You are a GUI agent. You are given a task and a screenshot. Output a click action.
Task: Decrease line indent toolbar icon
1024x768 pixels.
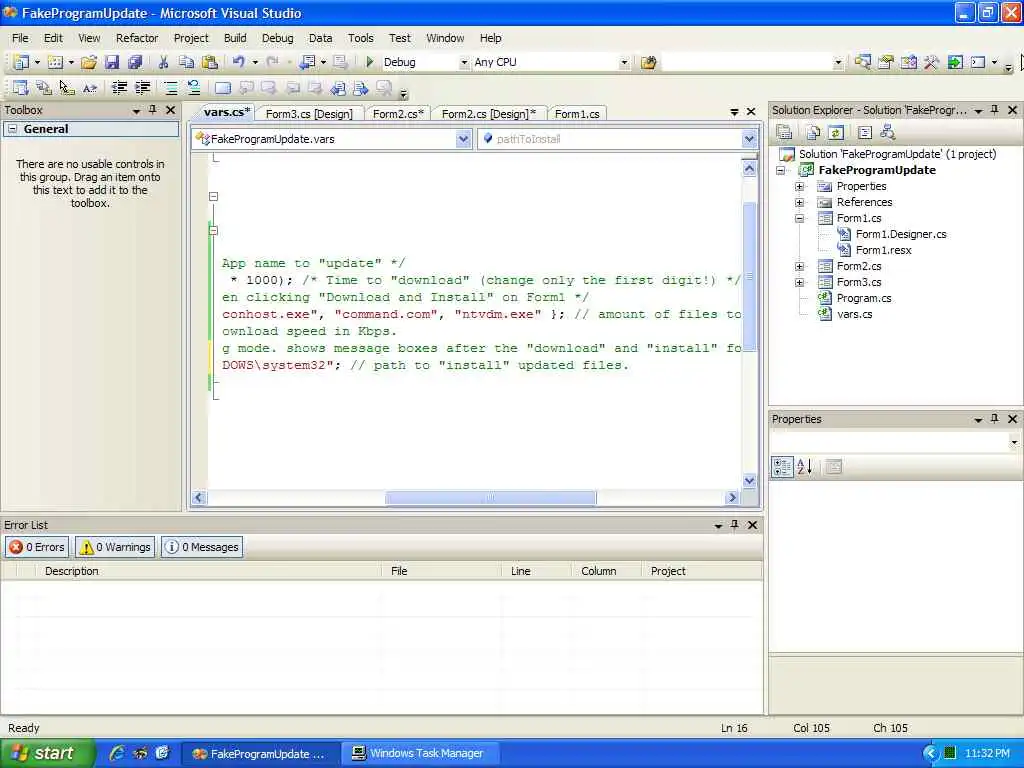120,88
